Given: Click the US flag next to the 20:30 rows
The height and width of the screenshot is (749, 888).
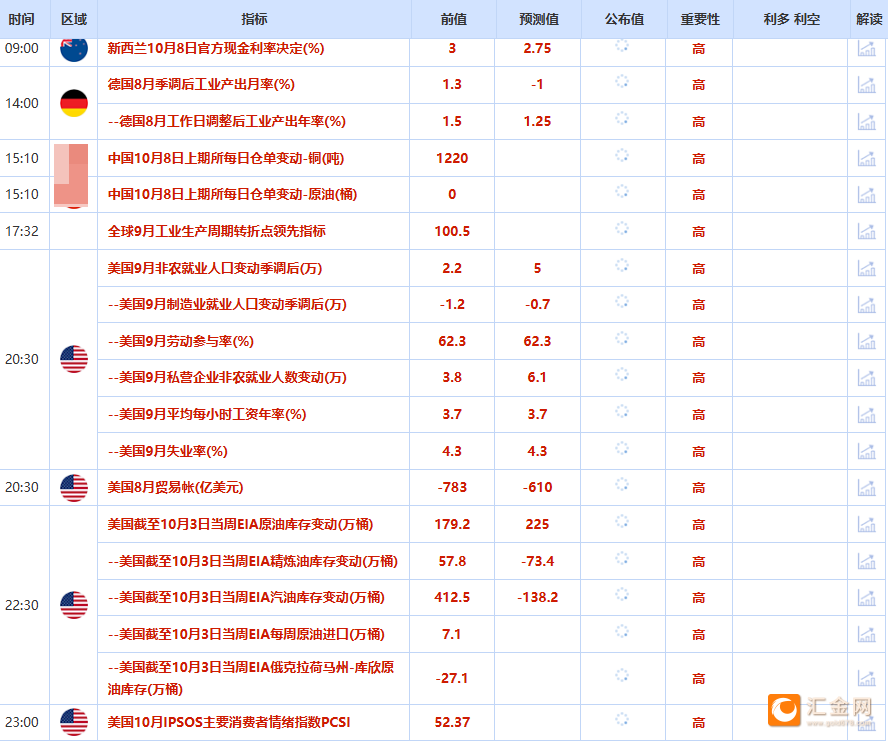Looking at the screenshot, I should pyautogui.click(x=74, y=357).
